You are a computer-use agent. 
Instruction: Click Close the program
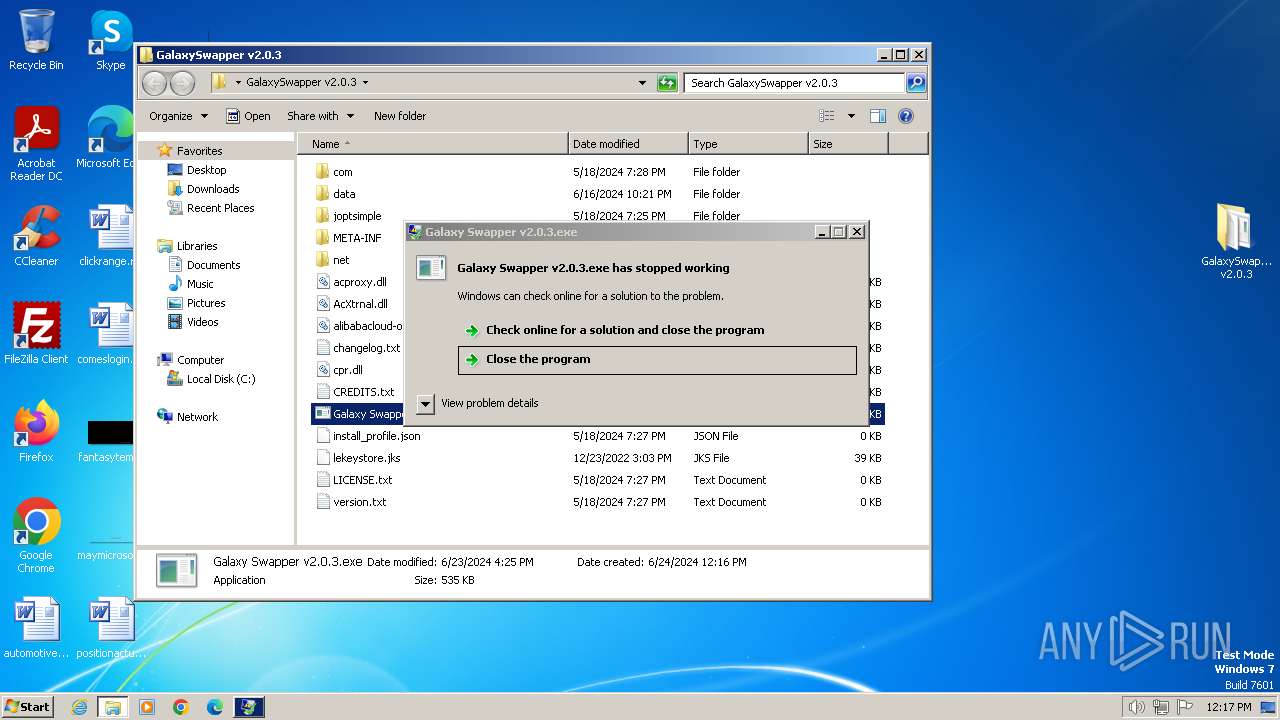coord(657,360)
